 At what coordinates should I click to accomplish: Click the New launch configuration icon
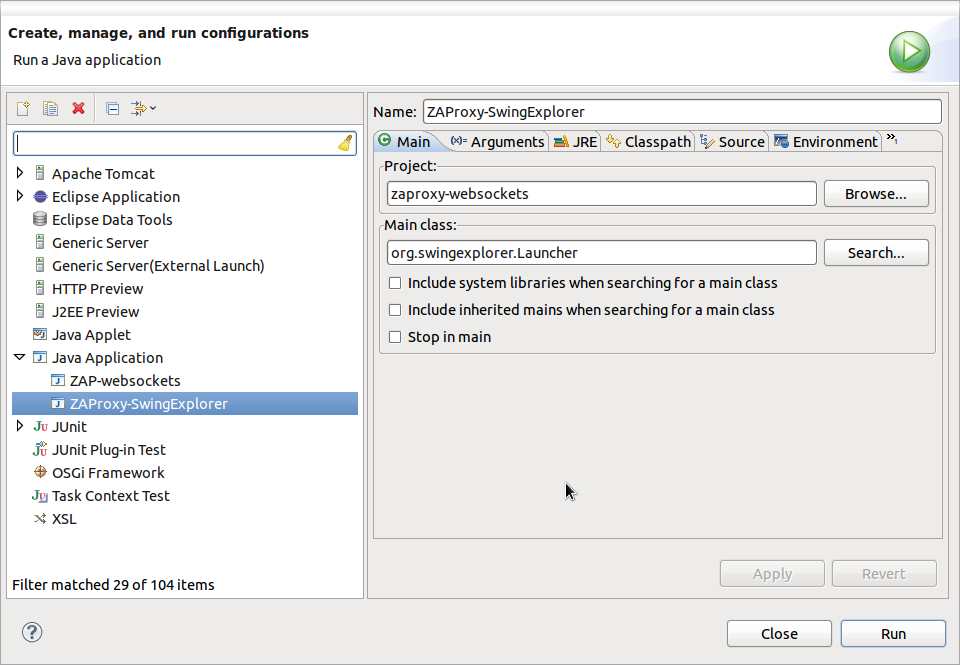coord(23,108)
